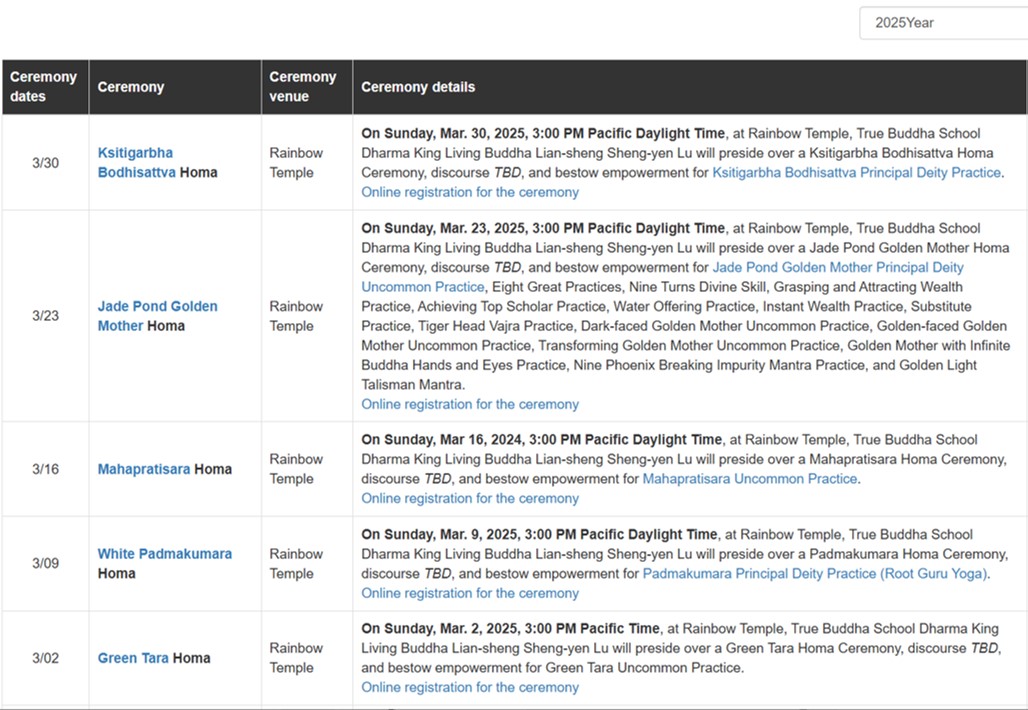
Task: Select the 3/02 date cell
Action: click(45, 658)
